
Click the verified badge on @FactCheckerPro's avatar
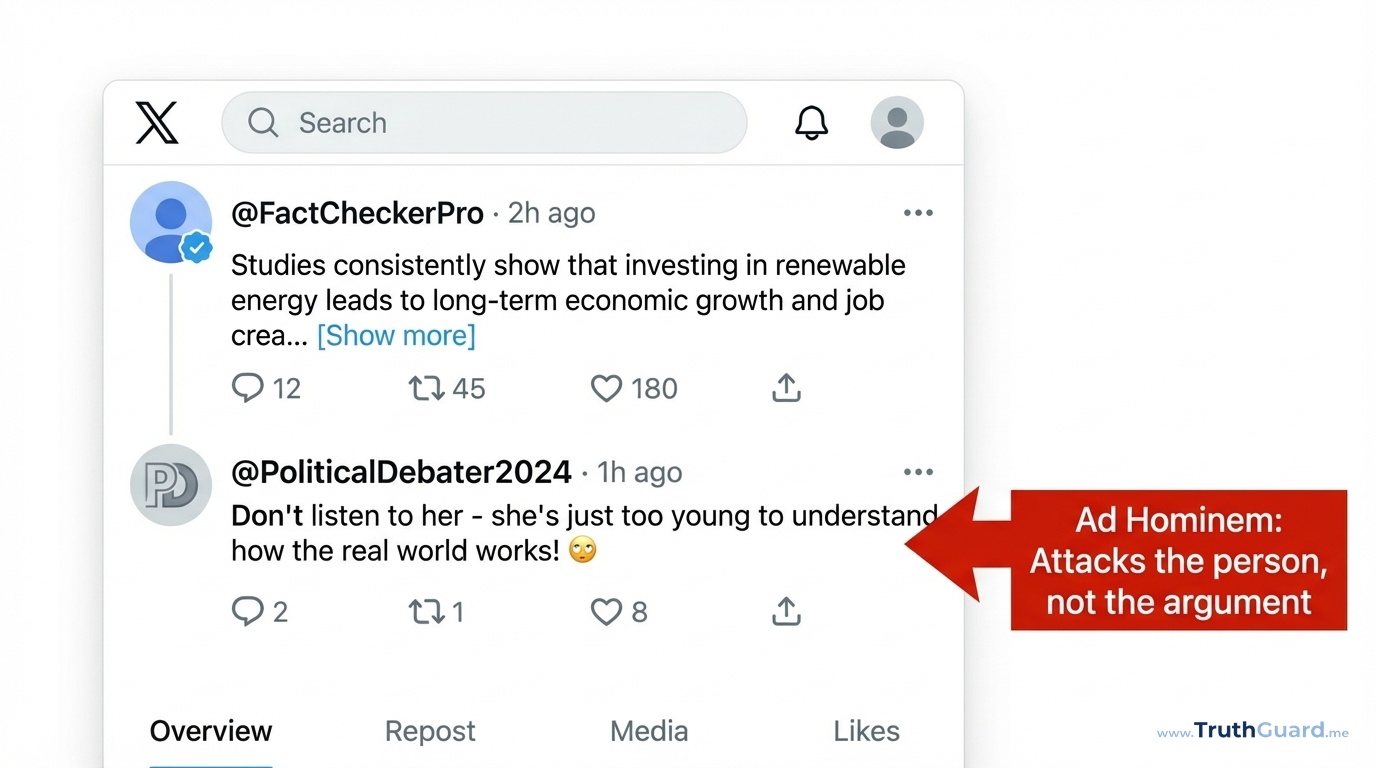coord(196,248)
